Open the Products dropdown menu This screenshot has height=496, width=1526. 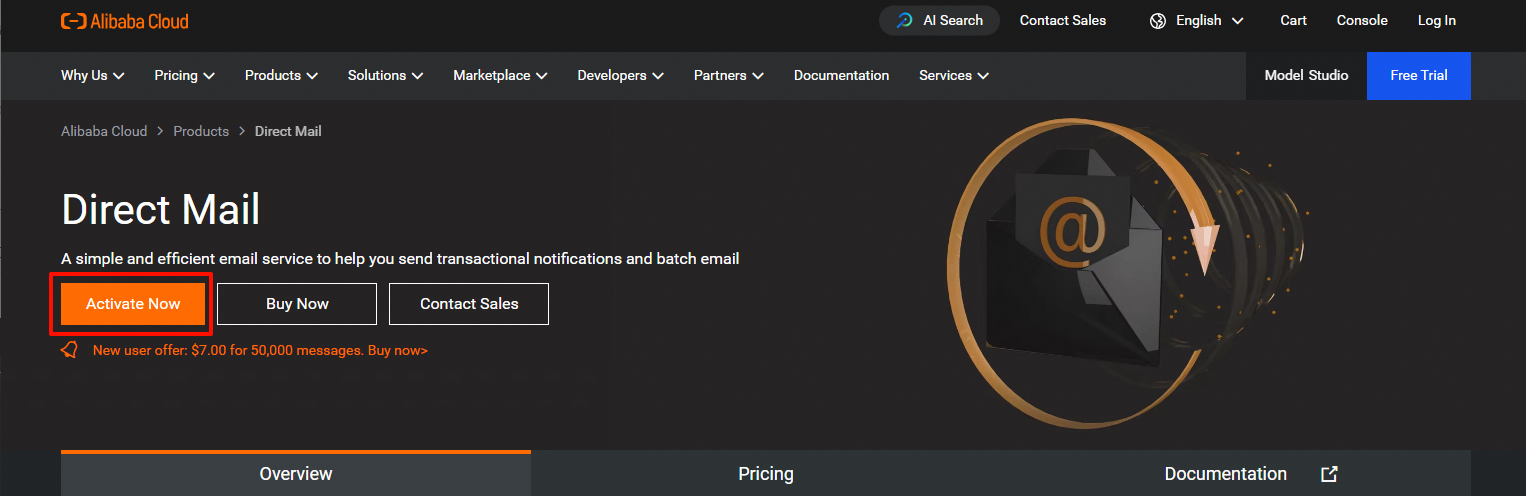tap(281, 75)
